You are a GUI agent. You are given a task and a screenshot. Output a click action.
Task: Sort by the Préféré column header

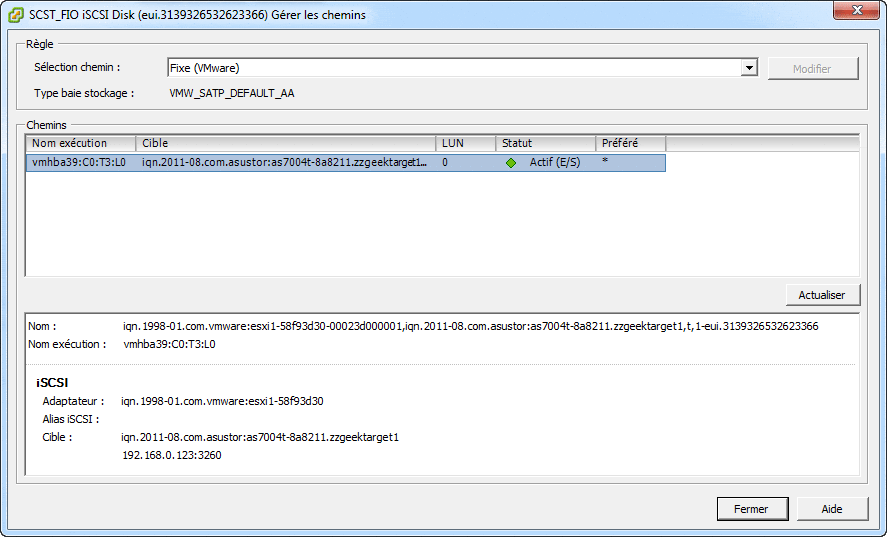630,143
